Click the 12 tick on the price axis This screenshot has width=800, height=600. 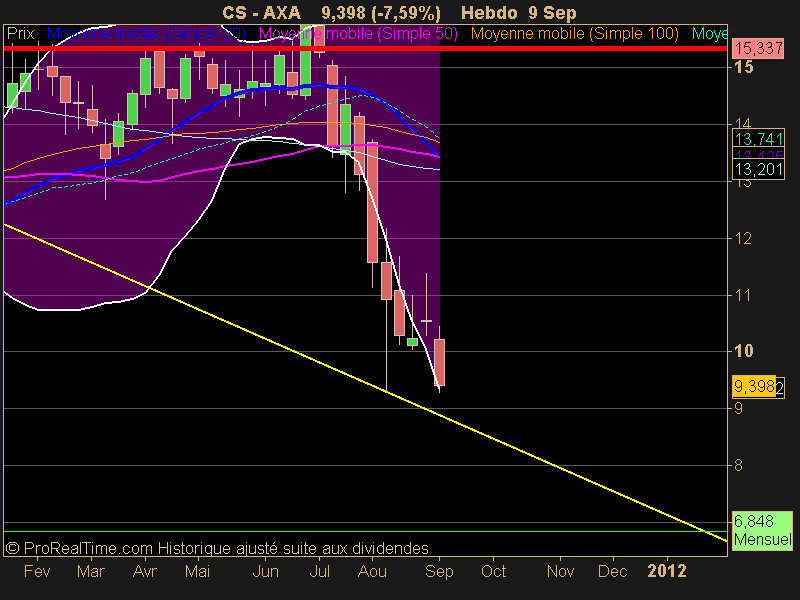742,238
